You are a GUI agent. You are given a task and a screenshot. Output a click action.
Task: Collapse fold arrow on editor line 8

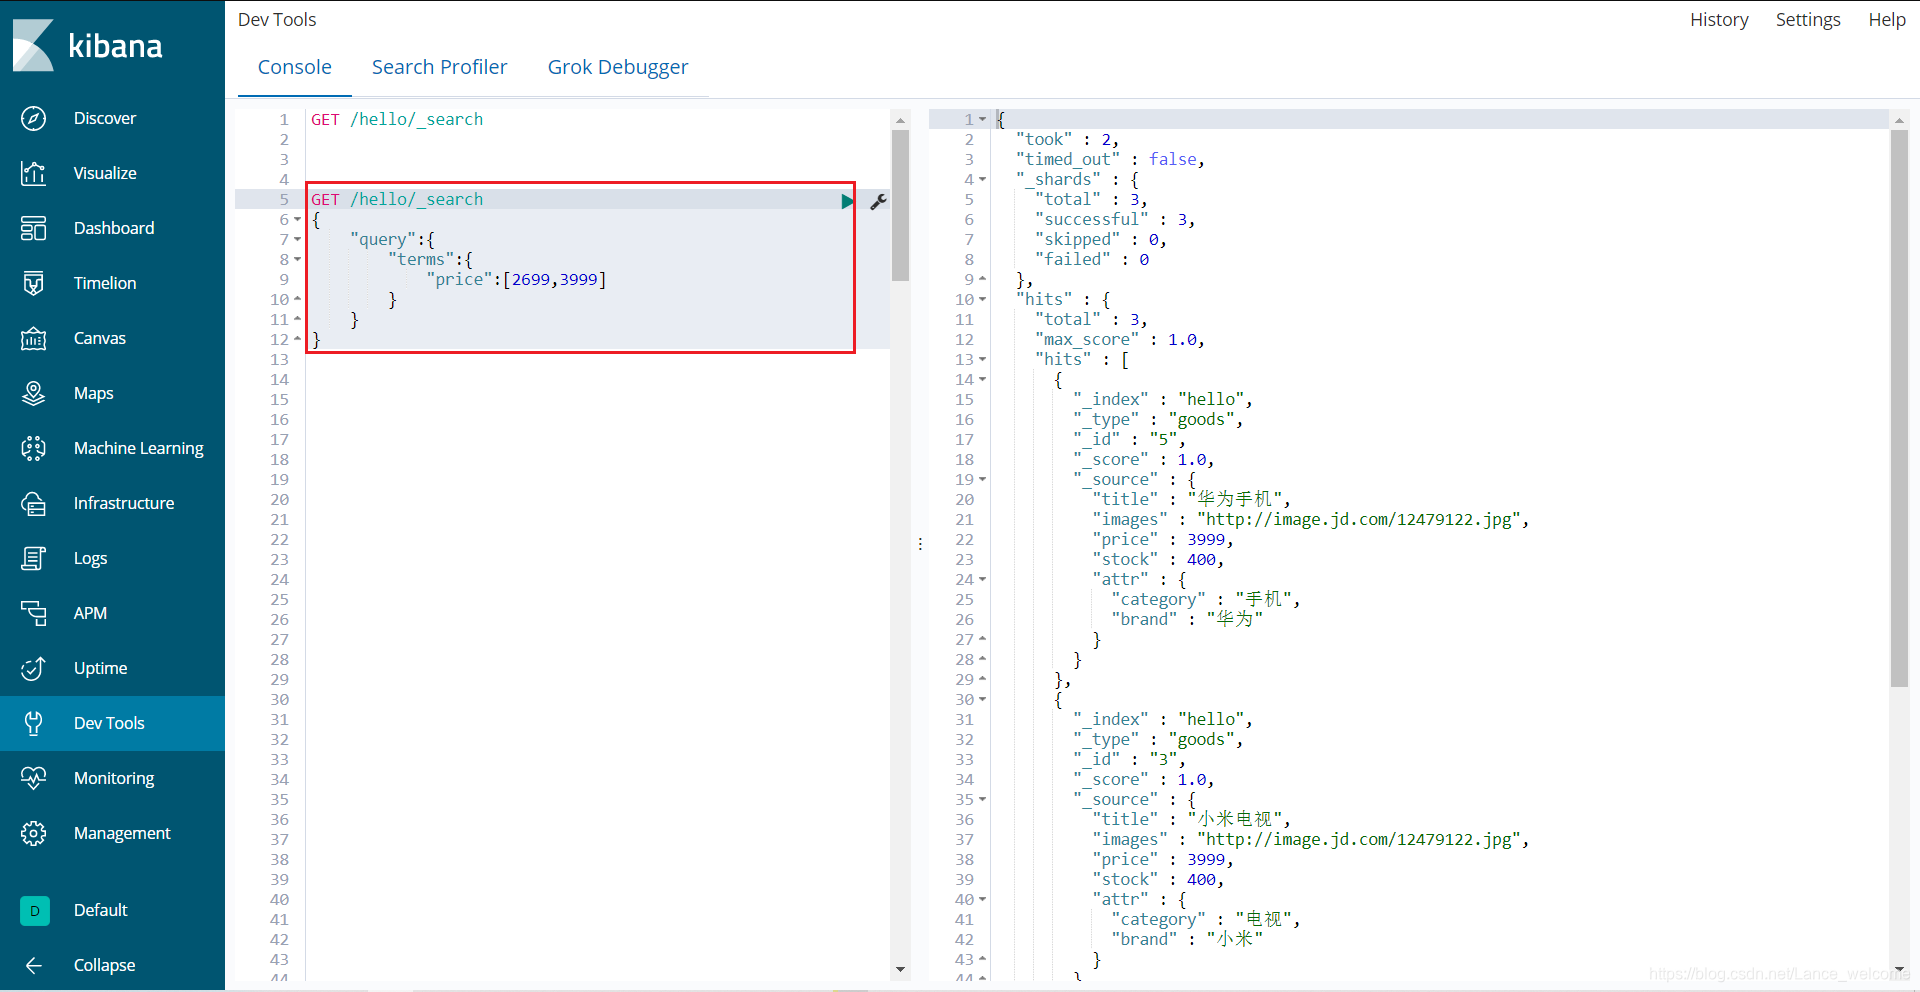(297, 260)
